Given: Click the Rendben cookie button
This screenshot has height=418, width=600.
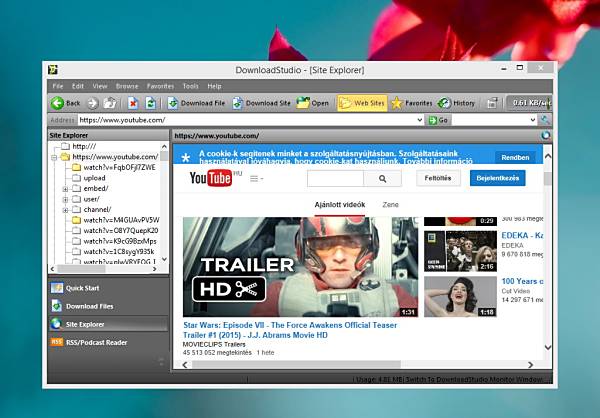Looking at the screenshot, I should tap(515, 157).
